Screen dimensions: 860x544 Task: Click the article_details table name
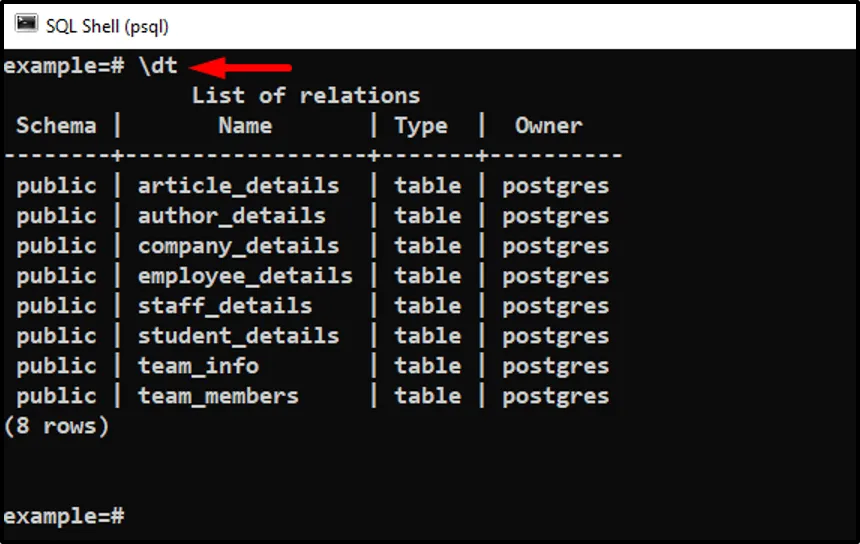[x=238, y=186]
